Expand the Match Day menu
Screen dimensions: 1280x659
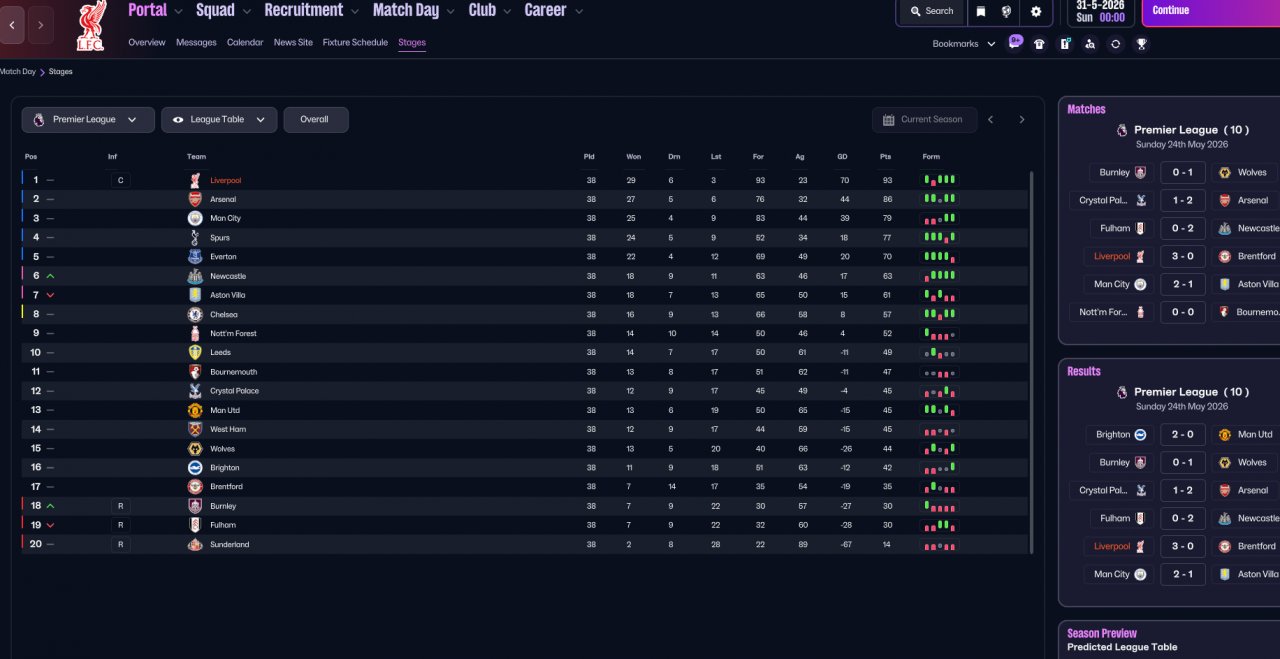(x=414, y=10)
